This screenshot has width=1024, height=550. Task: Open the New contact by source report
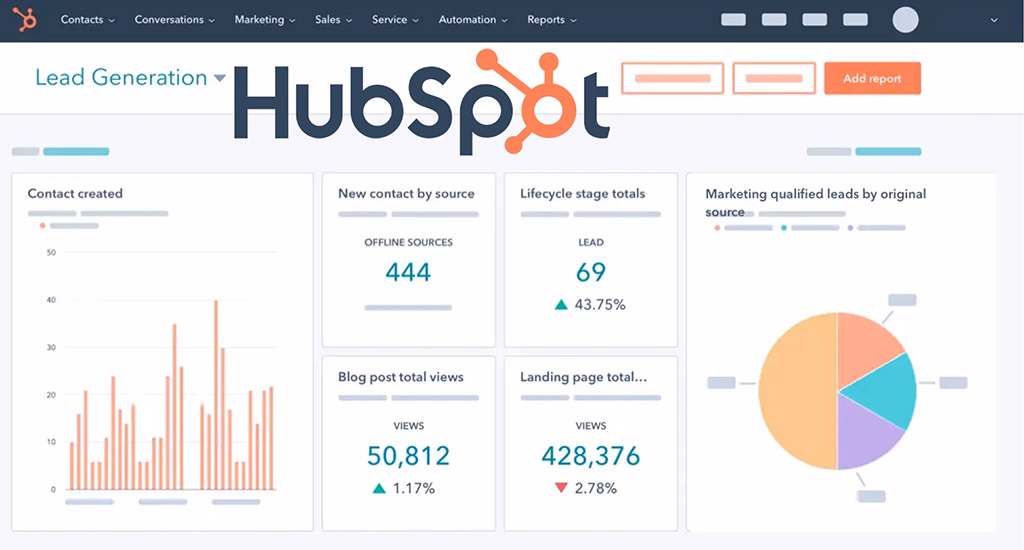pyautogui.click(x=406, y=193)
